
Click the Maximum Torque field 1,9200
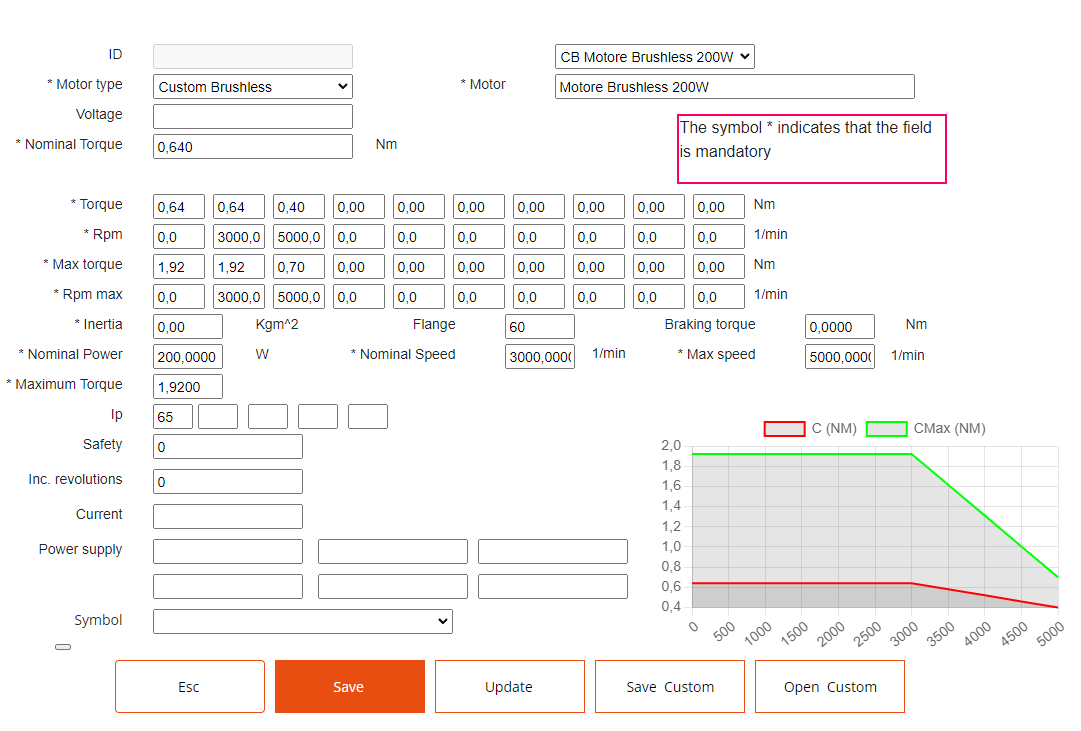pos(188,387)
